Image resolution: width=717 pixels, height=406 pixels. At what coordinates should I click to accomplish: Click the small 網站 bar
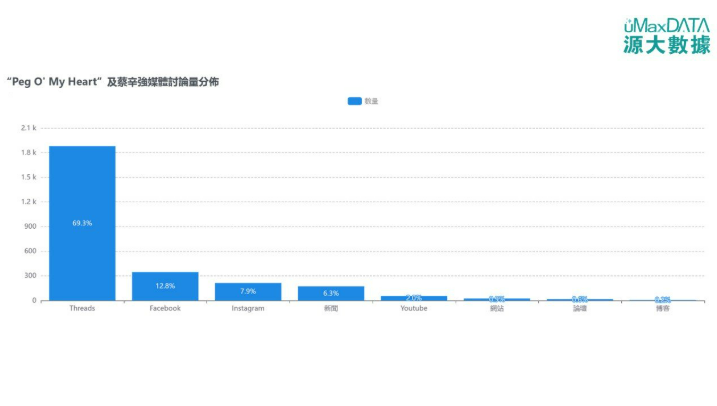[497, 299]
